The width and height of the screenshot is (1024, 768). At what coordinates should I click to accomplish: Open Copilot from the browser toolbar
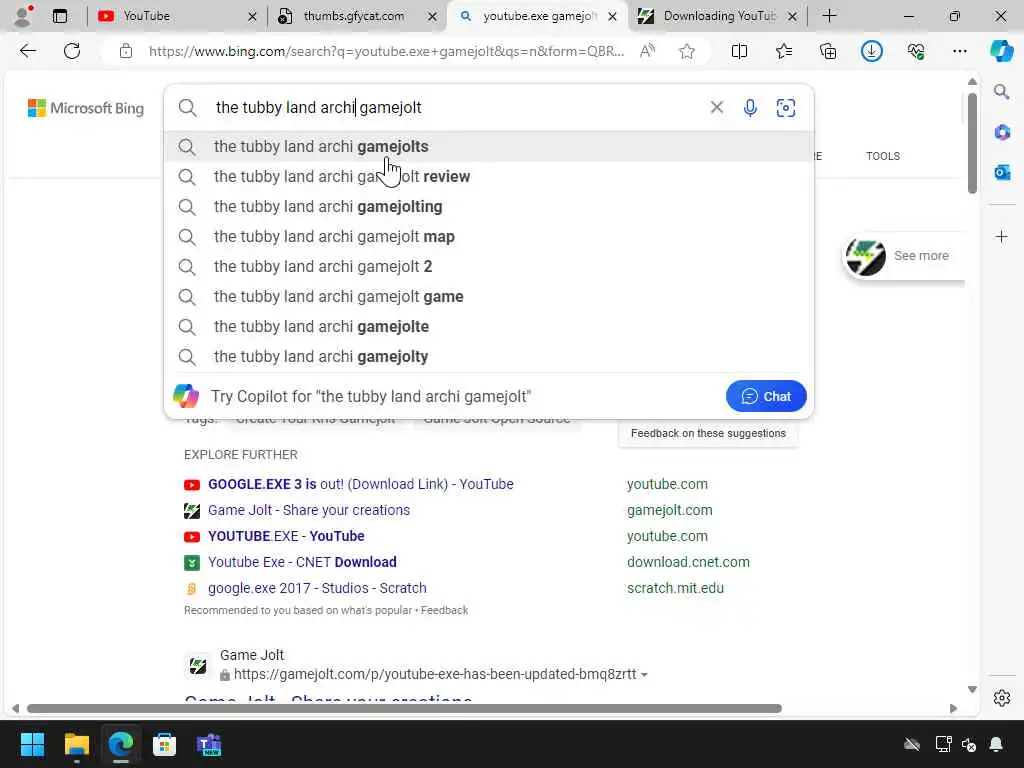click(1001, 51)
